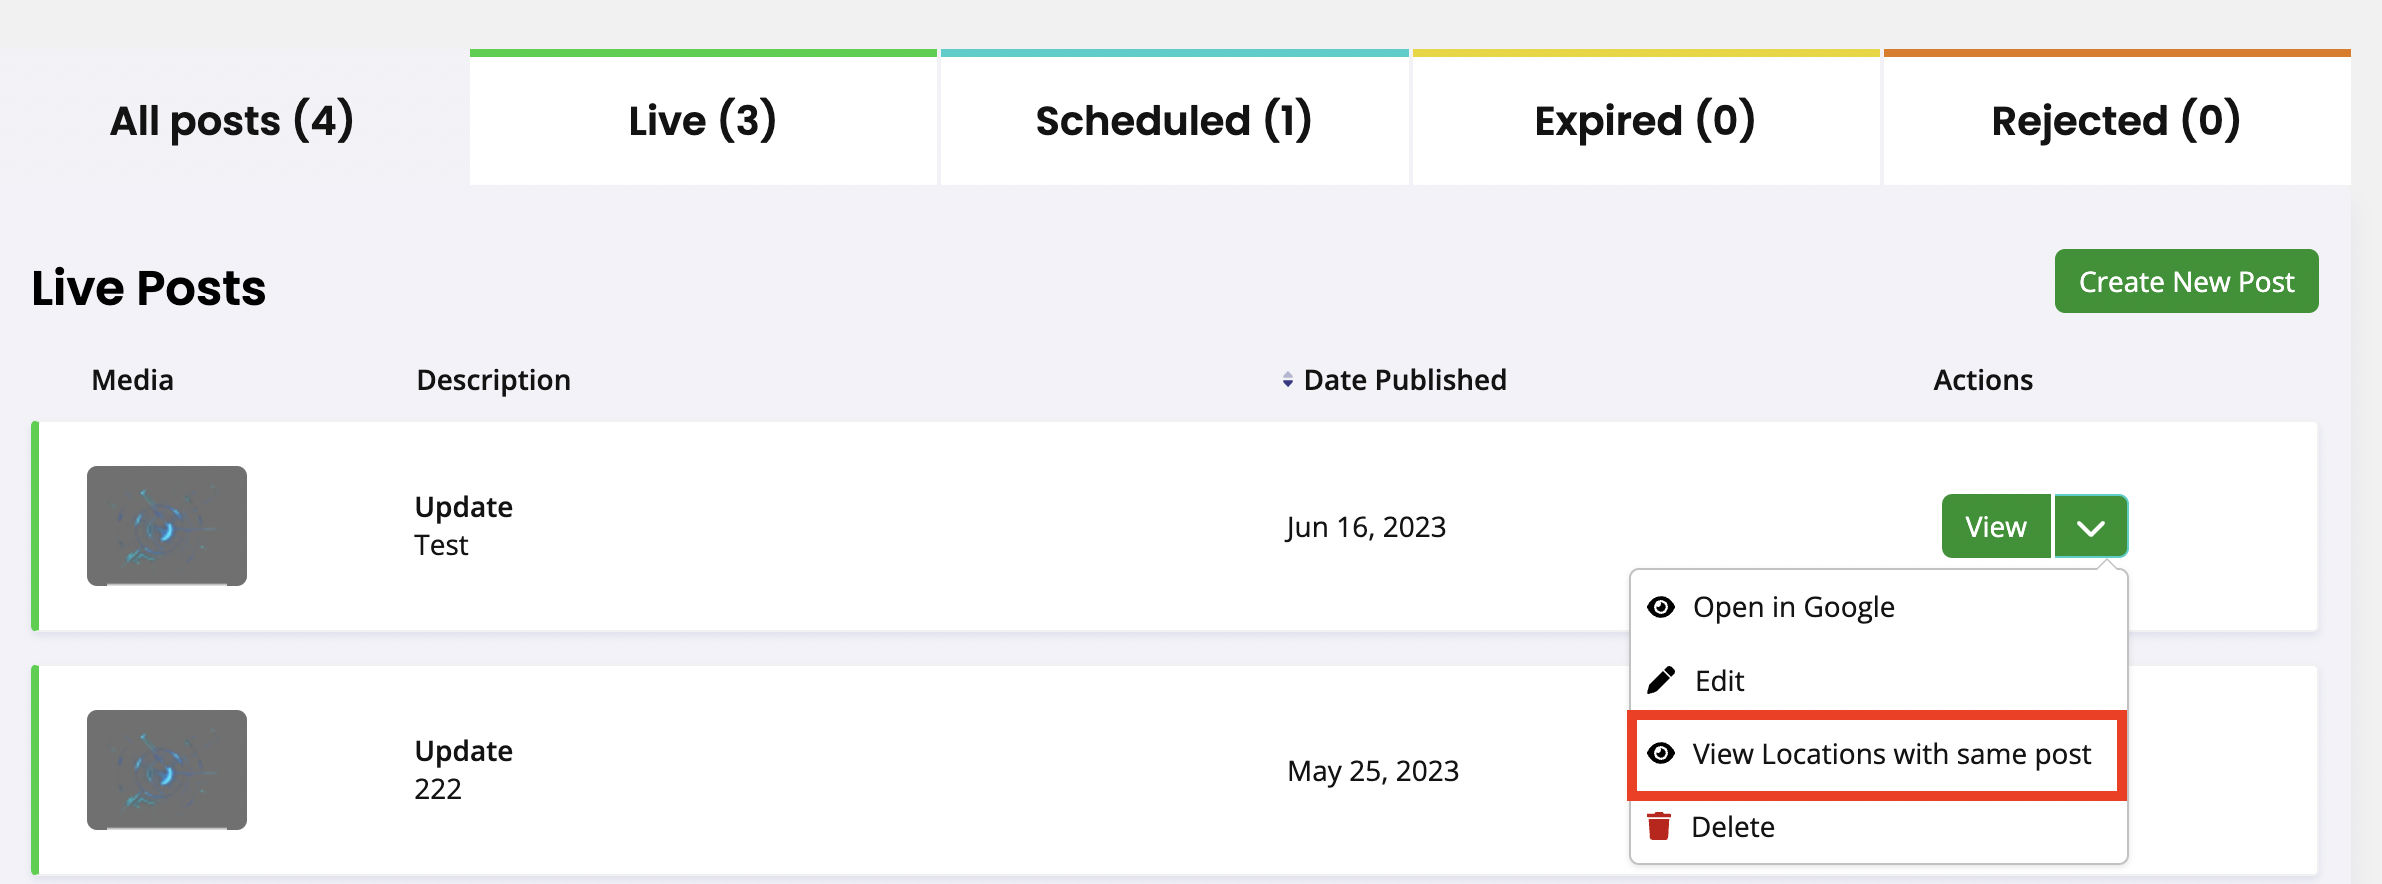Viewport: 2382px width, 884px height.
Task: Select the Scheduled (1) tab
Action: click(1174, 121)
